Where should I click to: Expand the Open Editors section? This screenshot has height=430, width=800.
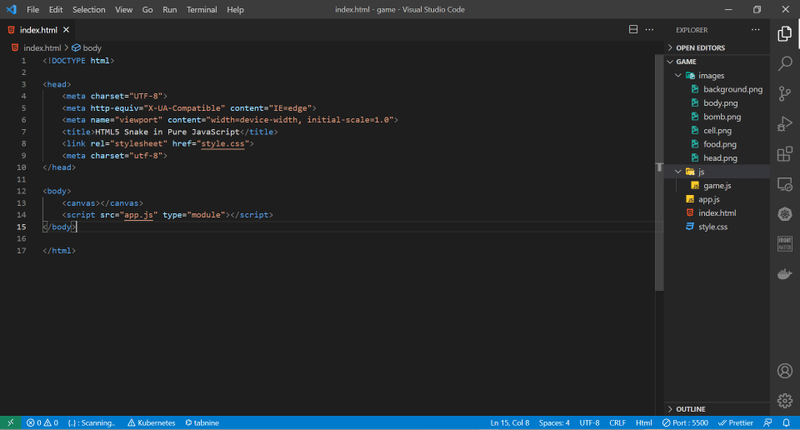(699, 47)
